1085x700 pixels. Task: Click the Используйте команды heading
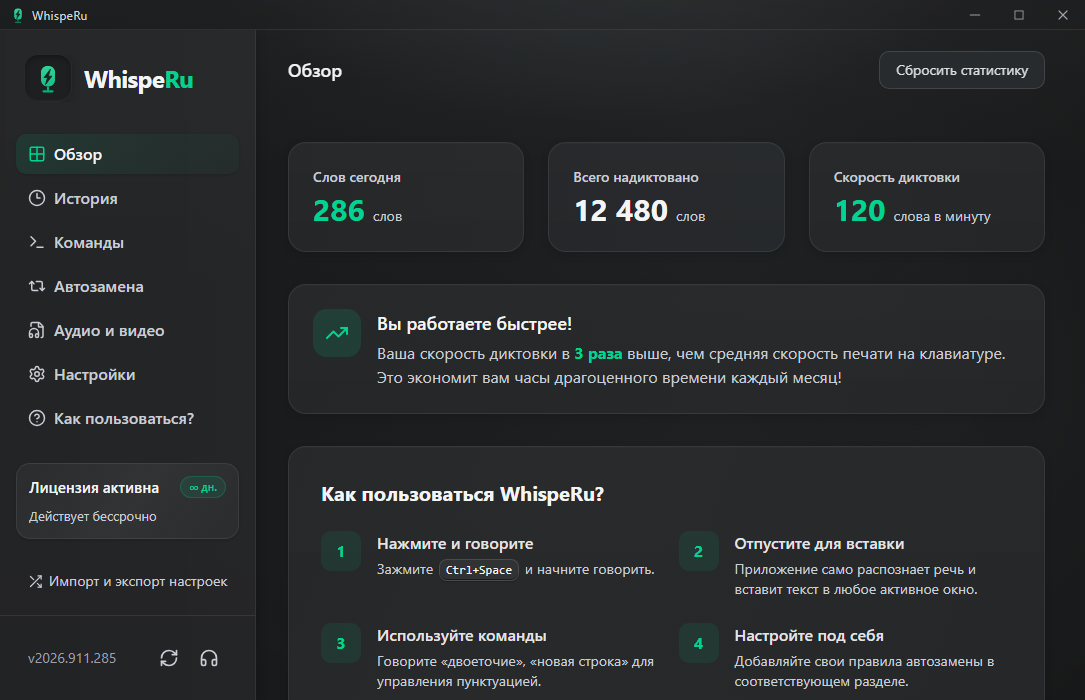click(462, 636)
